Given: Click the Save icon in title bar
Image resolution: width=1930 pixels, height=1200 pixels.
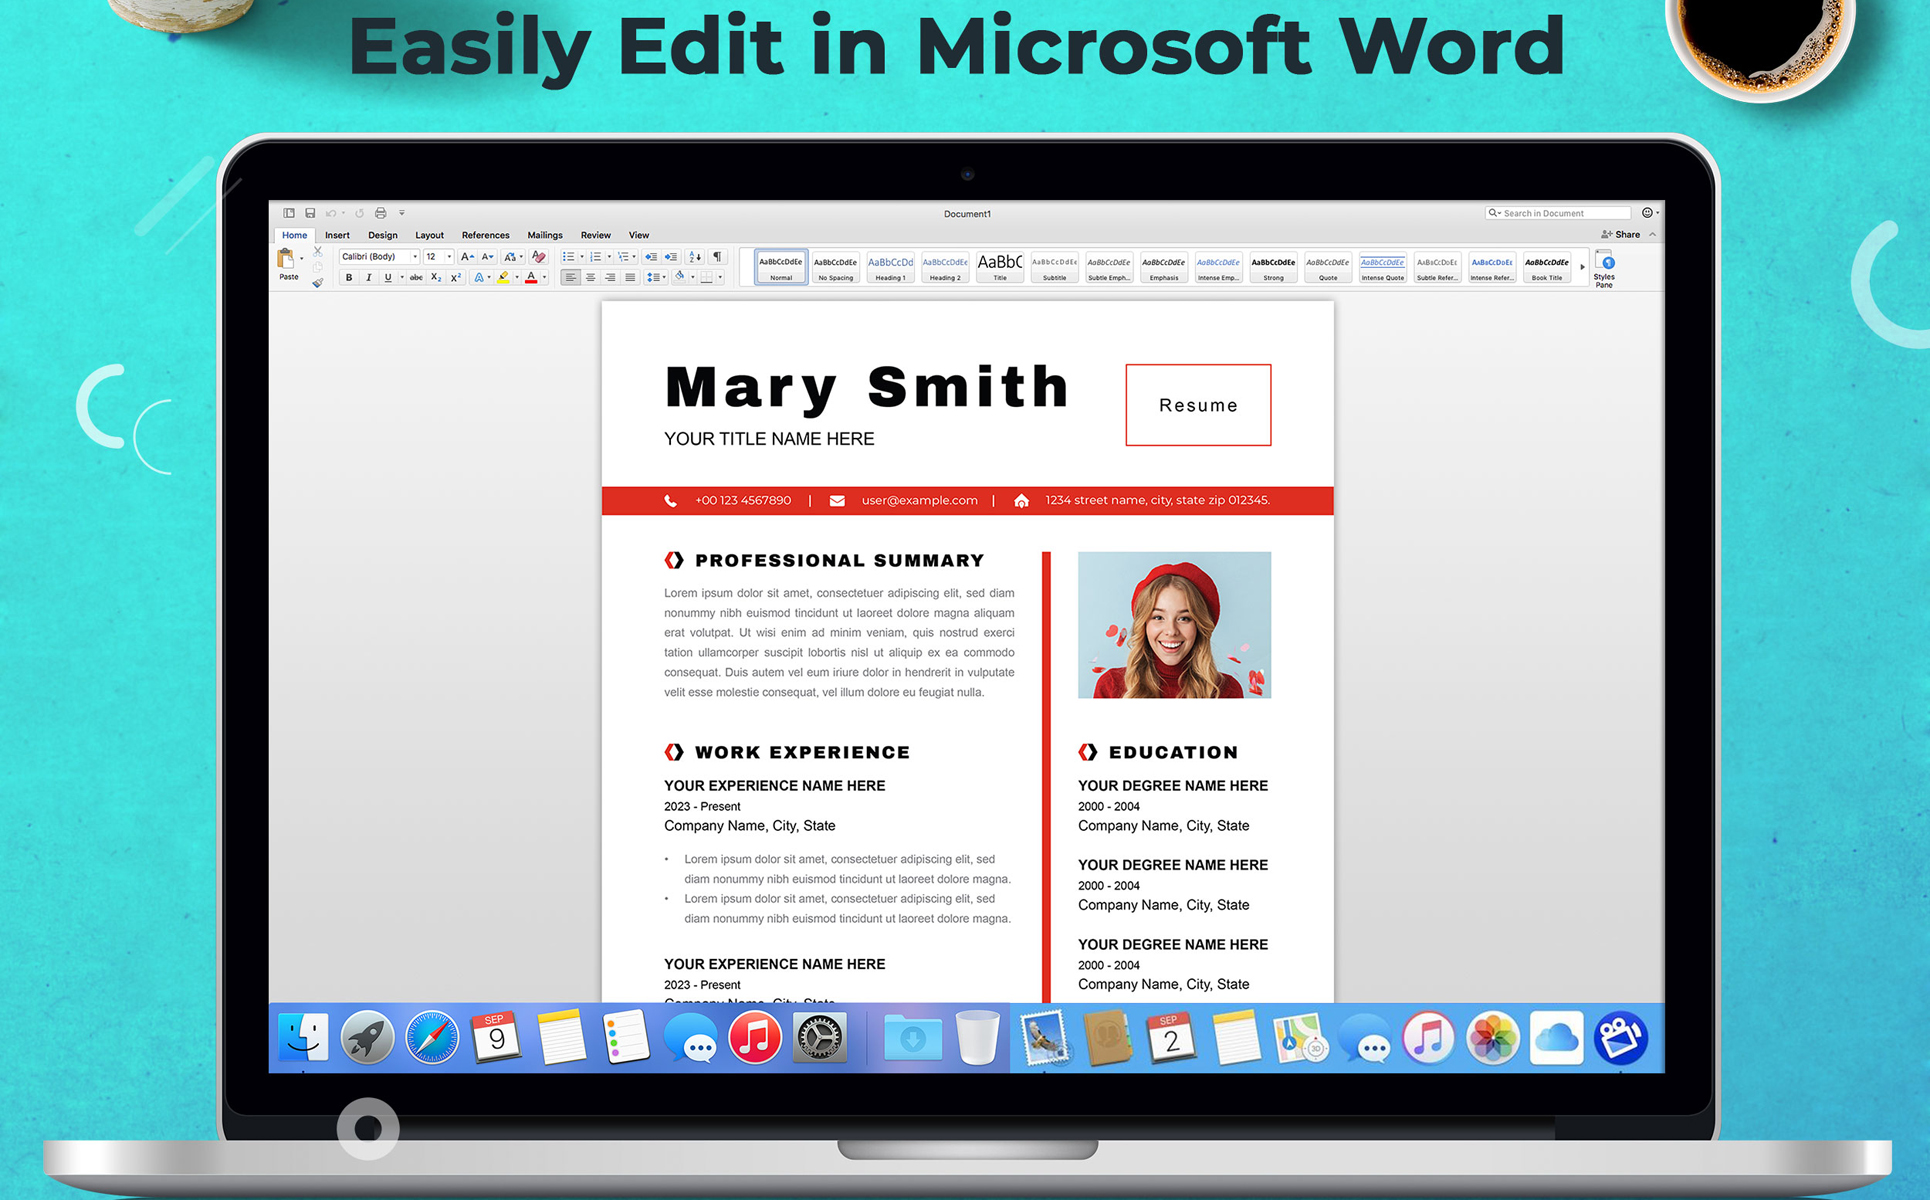Looking at the screenshot, I should [x=310, y=213].
